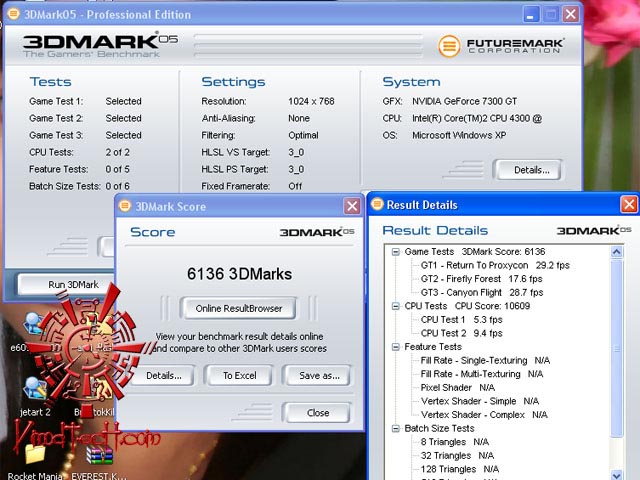The width and height of the screenshot is (640, 480).
Task: Click the Result Details window title icon
Action: tap(377, 204)
